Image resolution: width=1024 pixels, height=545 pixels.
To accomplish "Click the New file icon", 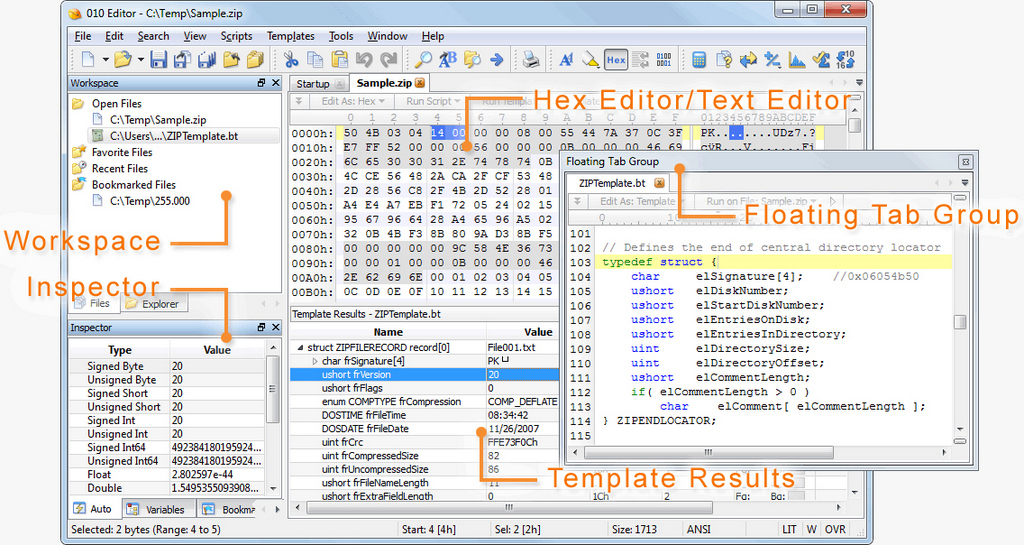I will [88, 60].
